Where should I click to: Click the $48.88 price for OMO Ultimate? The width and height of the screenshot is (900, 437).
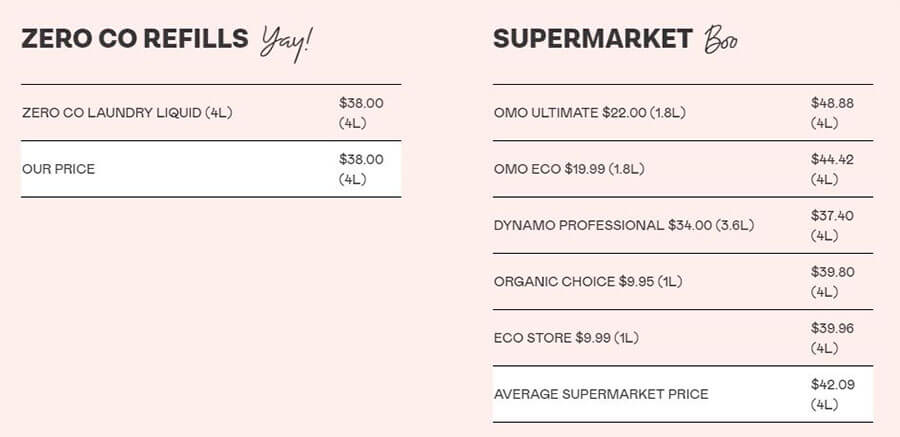[x=832, y=103]
